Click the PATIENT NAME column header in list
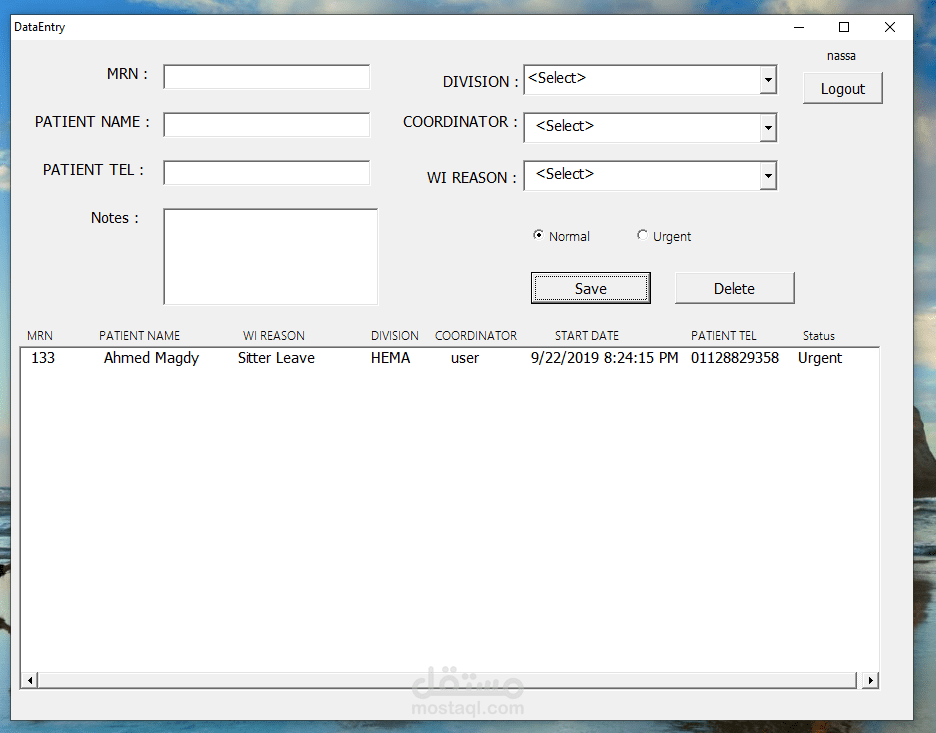This screenshot has height=733, width=936. click(x=139, y=335)
